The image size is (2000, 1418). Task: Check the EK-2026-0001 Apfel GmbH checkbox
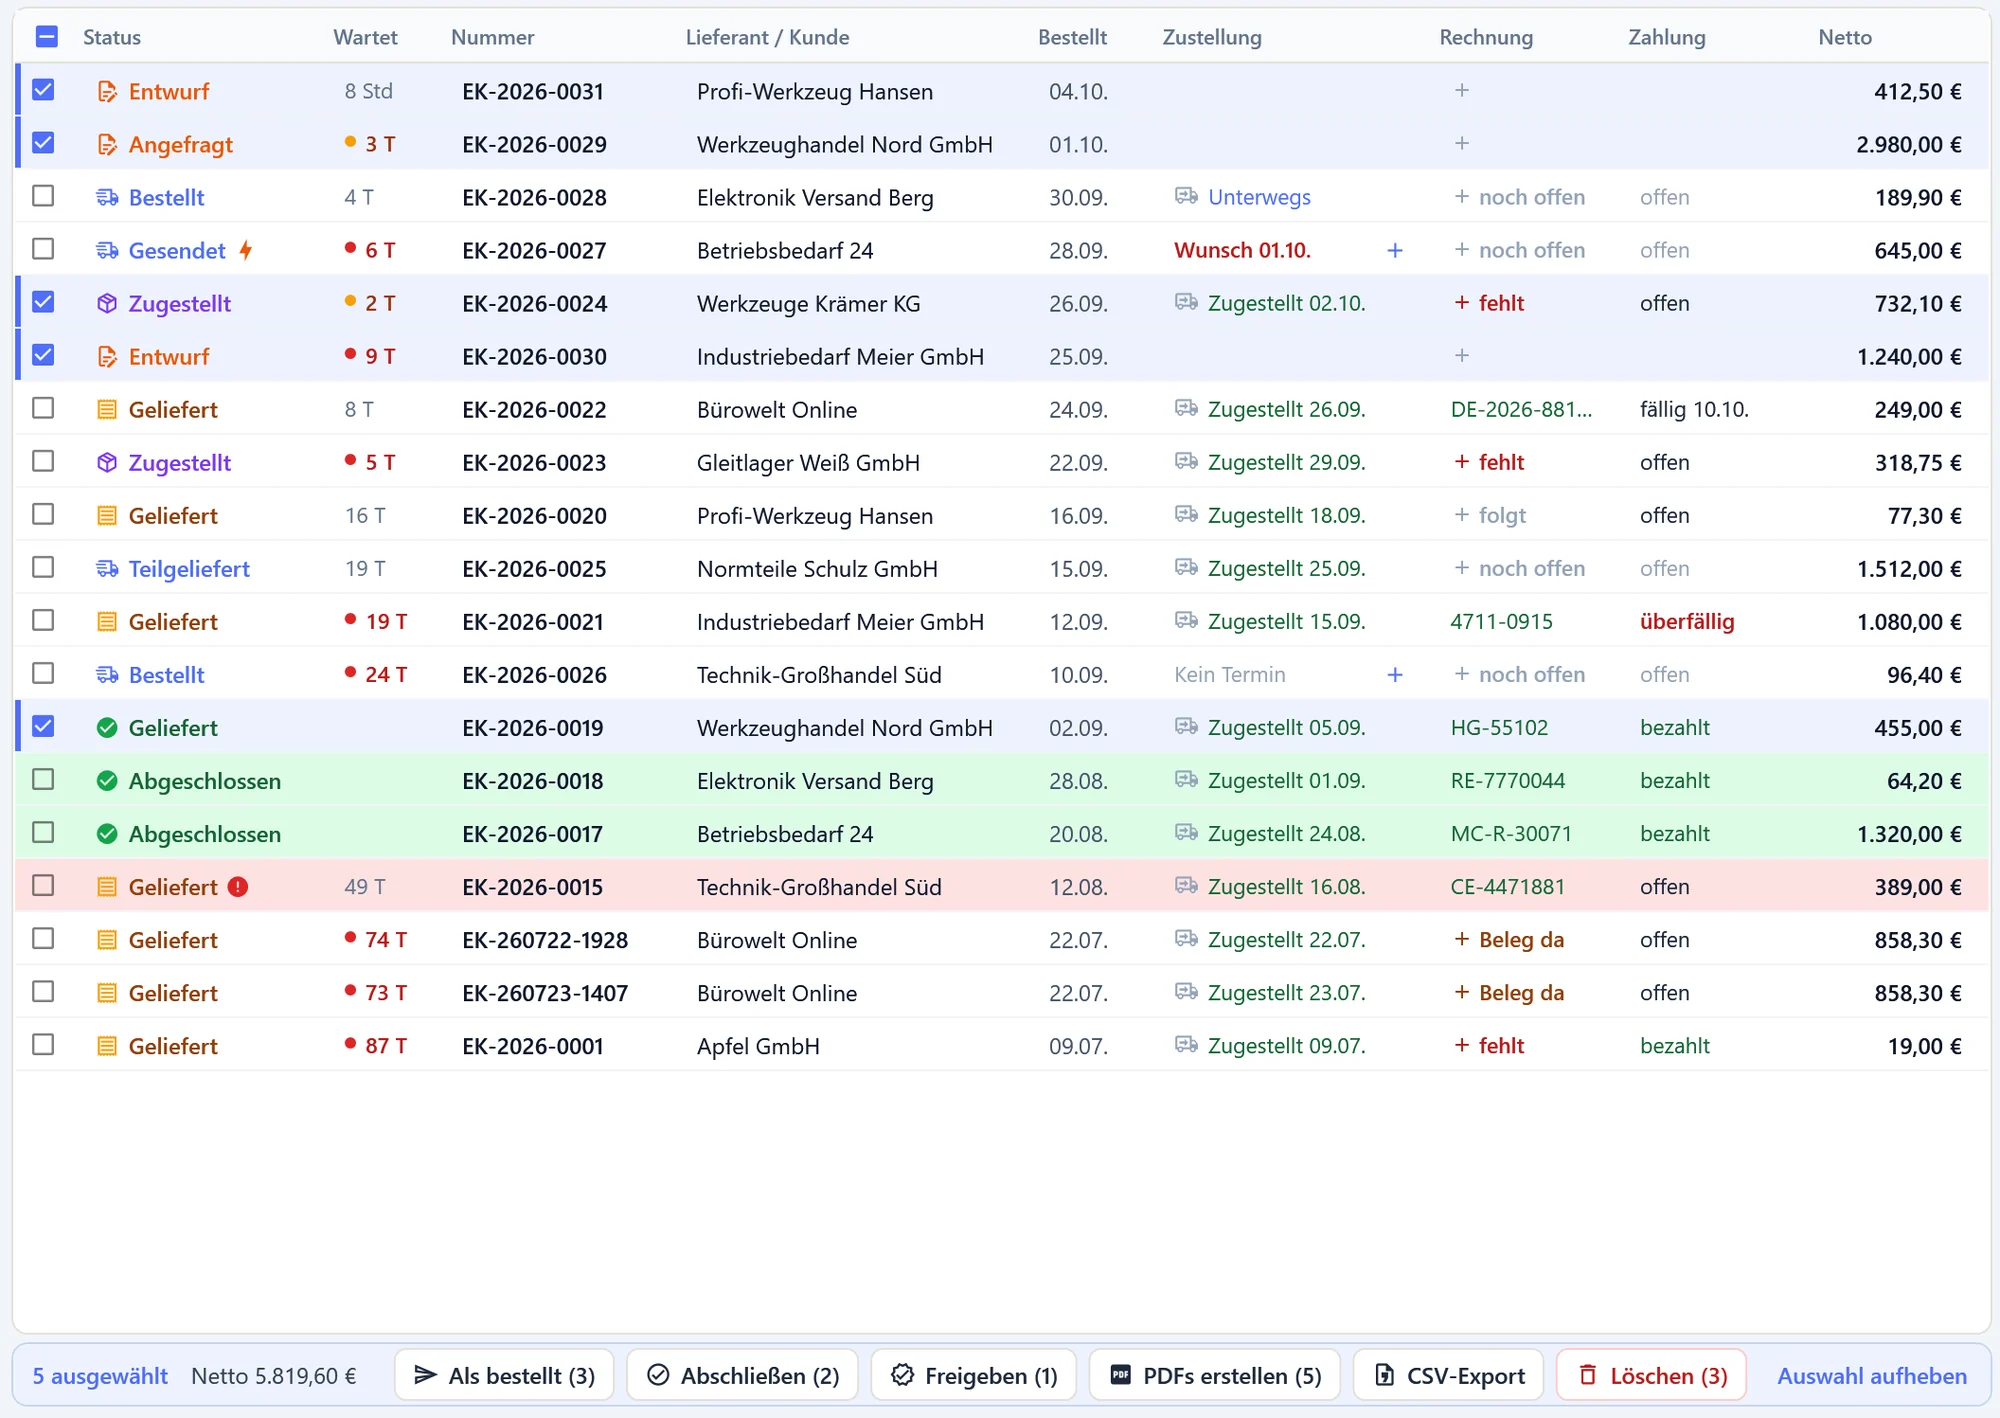pyautogui.click(x=43, y=1044)
